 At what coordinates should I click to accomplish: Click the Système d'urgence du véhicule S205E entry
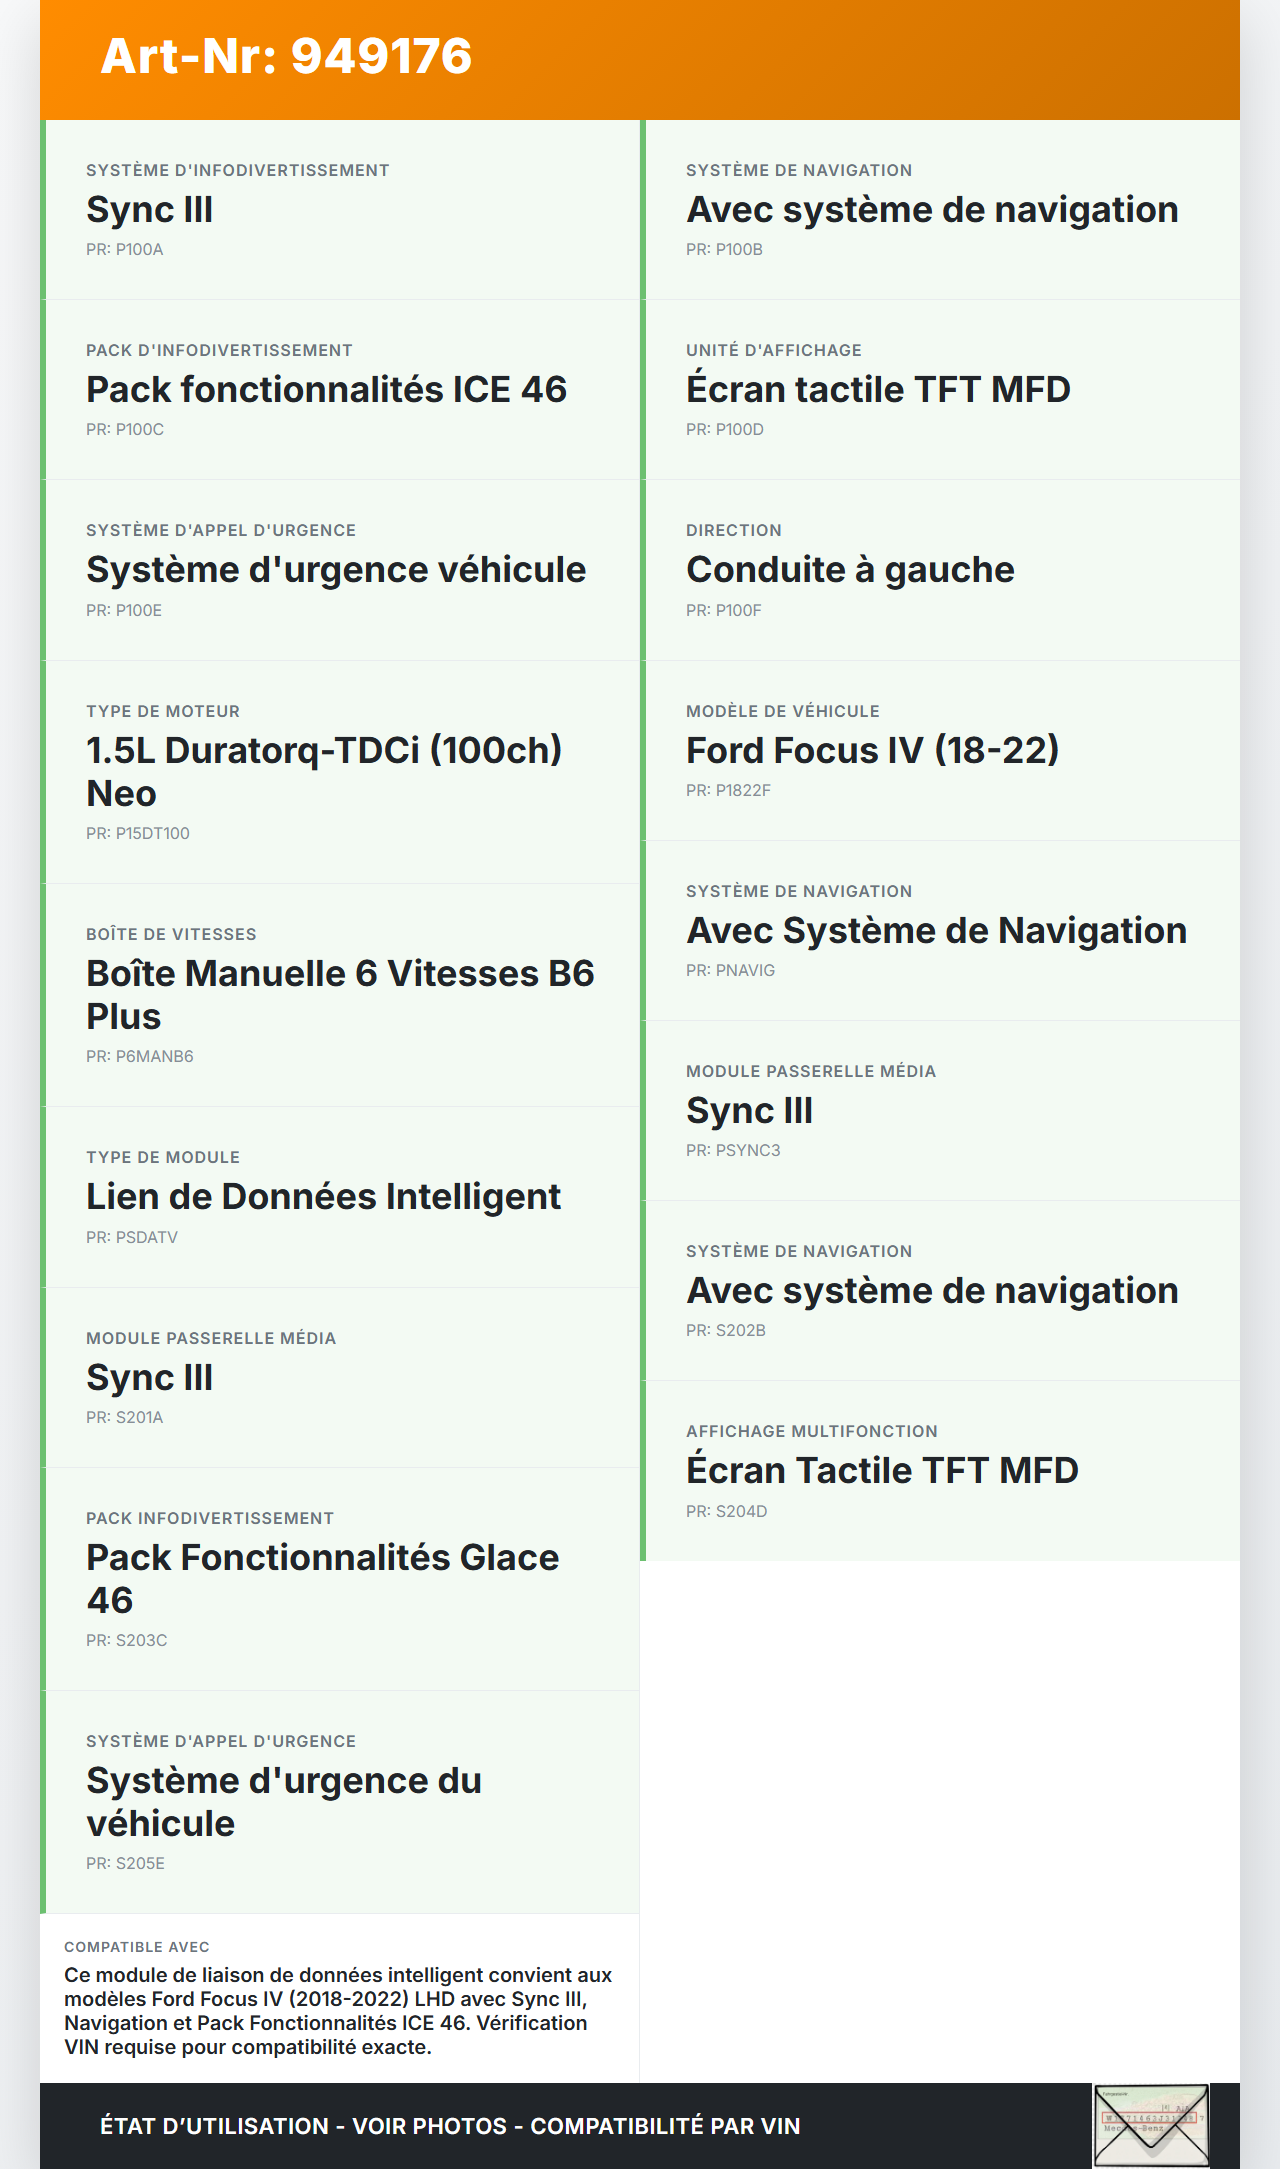click(x=340, y=1801)
